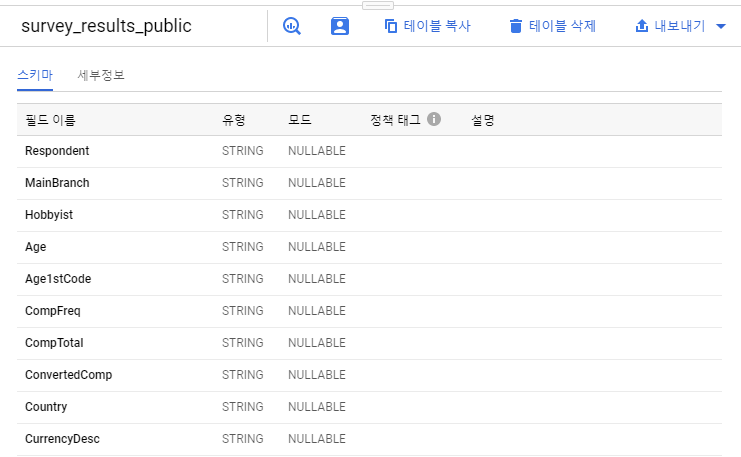Viewport: 741px width, 457px height.
Task: Click NULLABLE mode in Hobbyist row
Action: [x=317, y=215]
